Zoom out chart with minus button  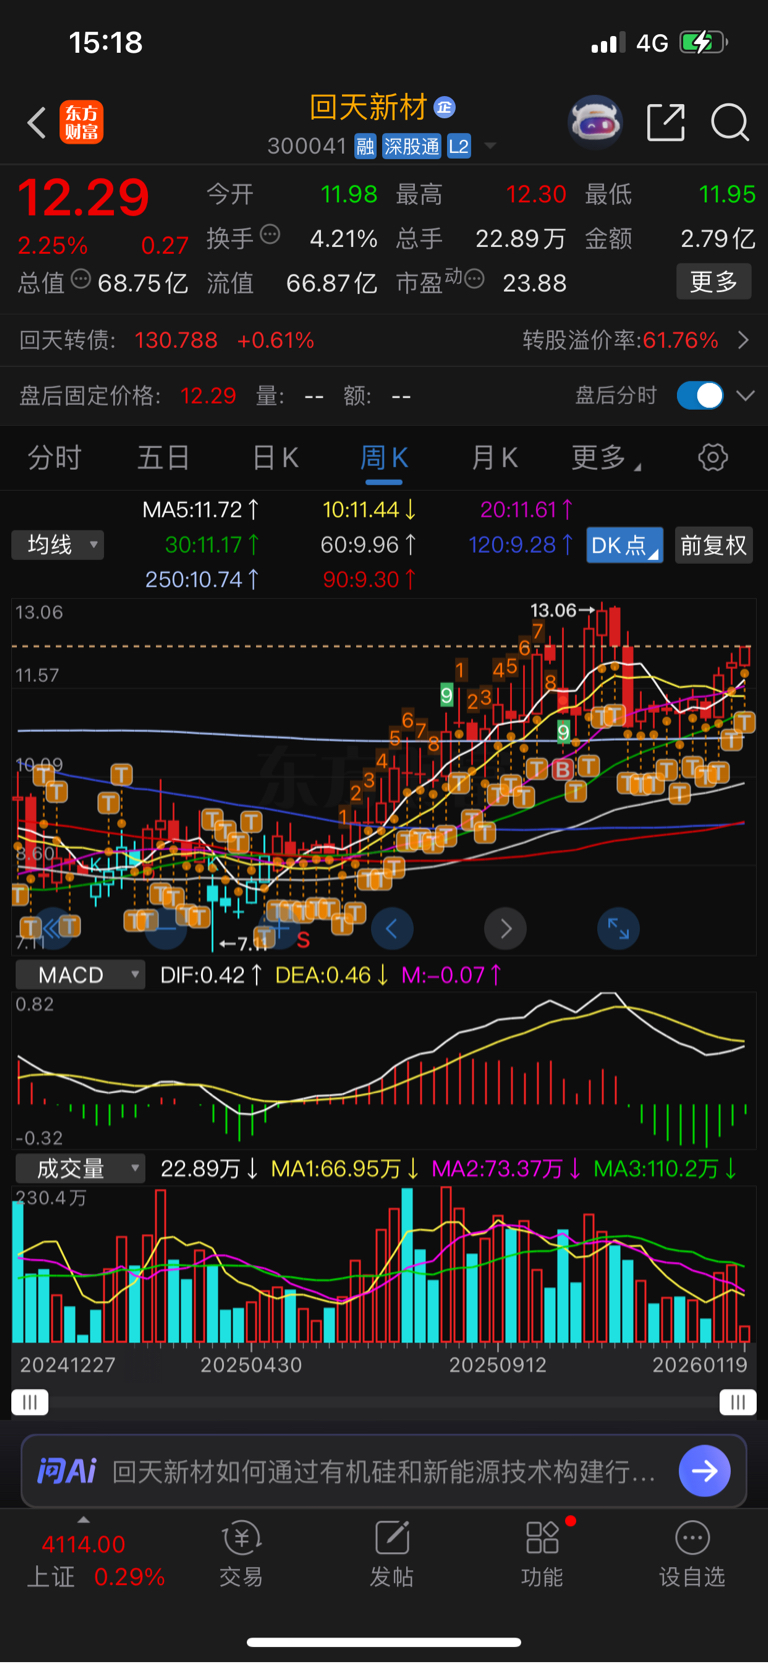(x=166, y=929)
